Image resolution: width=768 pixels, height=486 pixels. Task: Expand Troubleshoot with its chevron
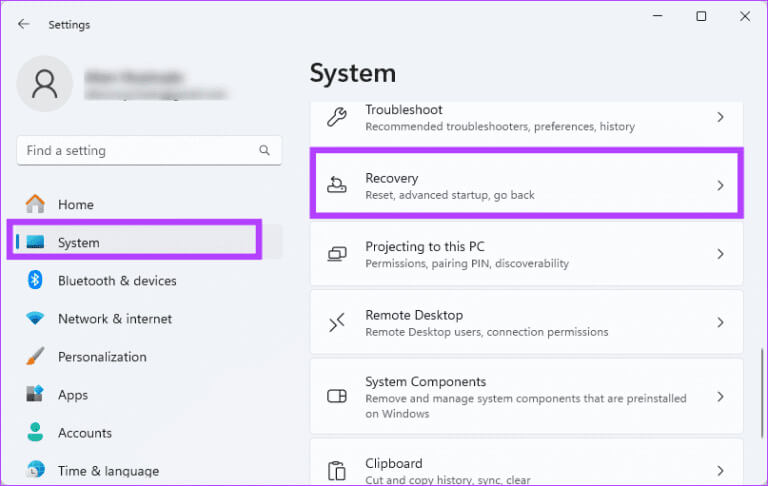[x=720, y=117]
